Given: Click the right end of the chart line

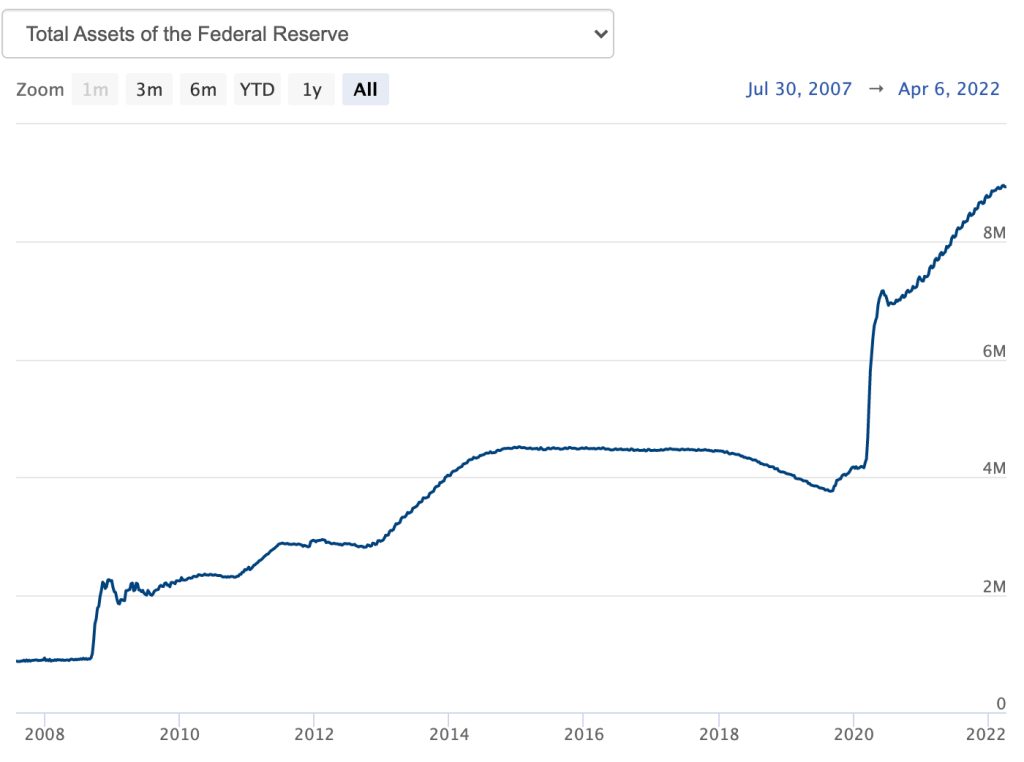Looking at the screenshot, I should click(1004, 186).
